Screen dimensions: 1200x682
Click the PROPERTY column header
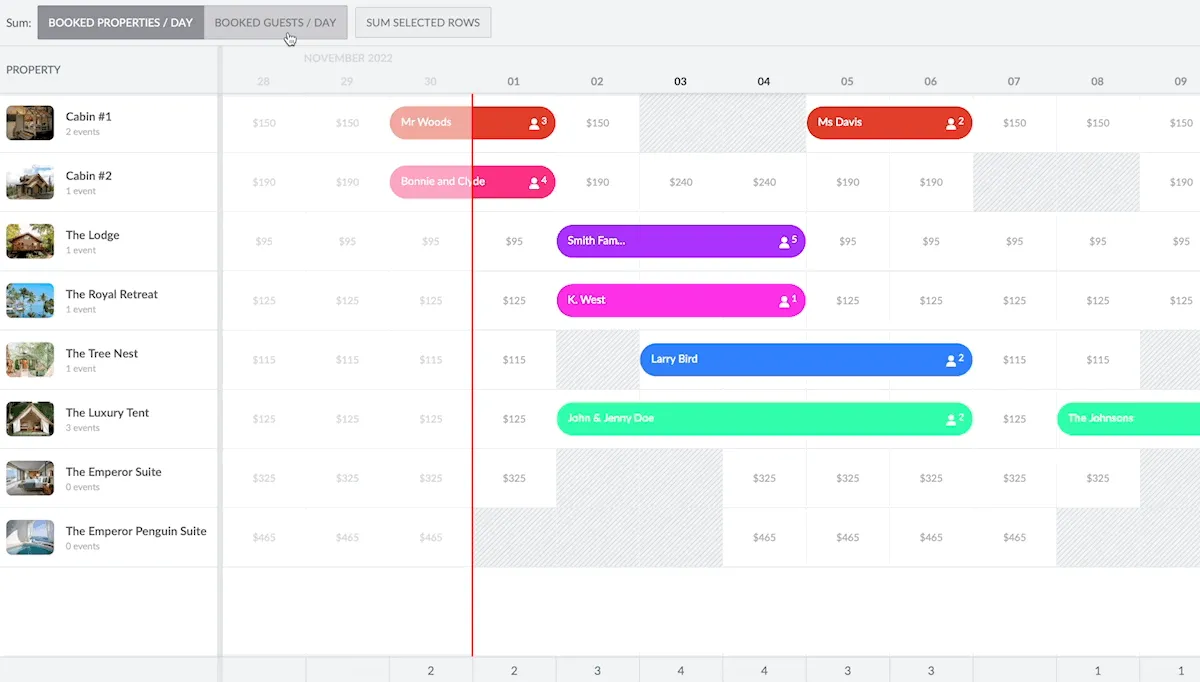[x=34, y=70]
